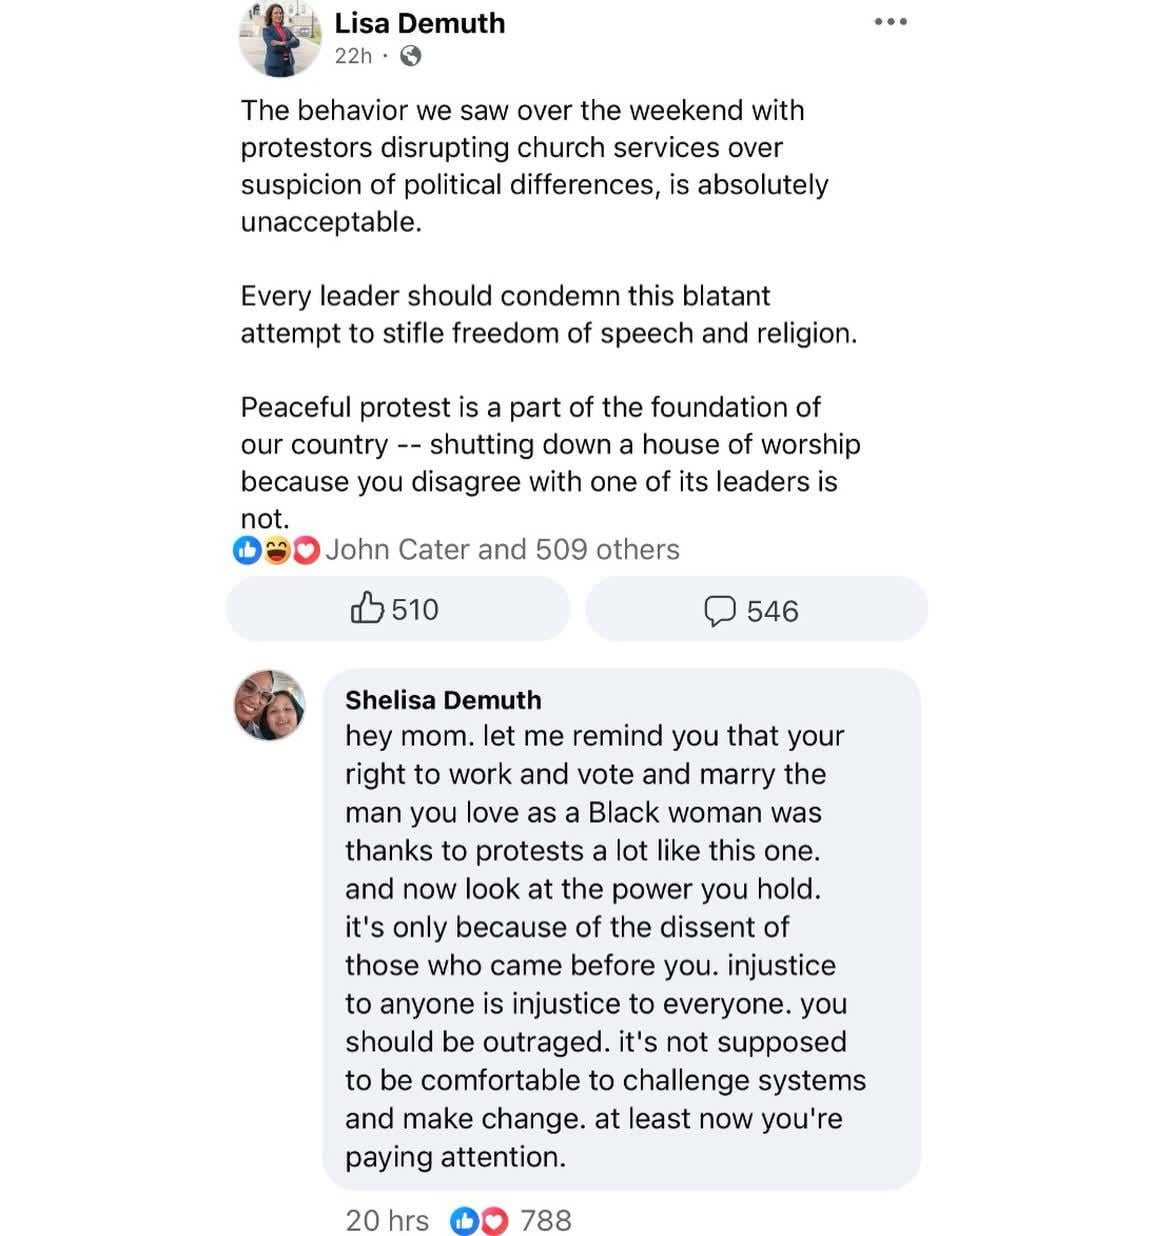Image resolution: width=1172 pixels, height=1236 pixels.
Task: Click the blue like icon beside 788
Action: pyautogui.click(x=464, y=1220)
